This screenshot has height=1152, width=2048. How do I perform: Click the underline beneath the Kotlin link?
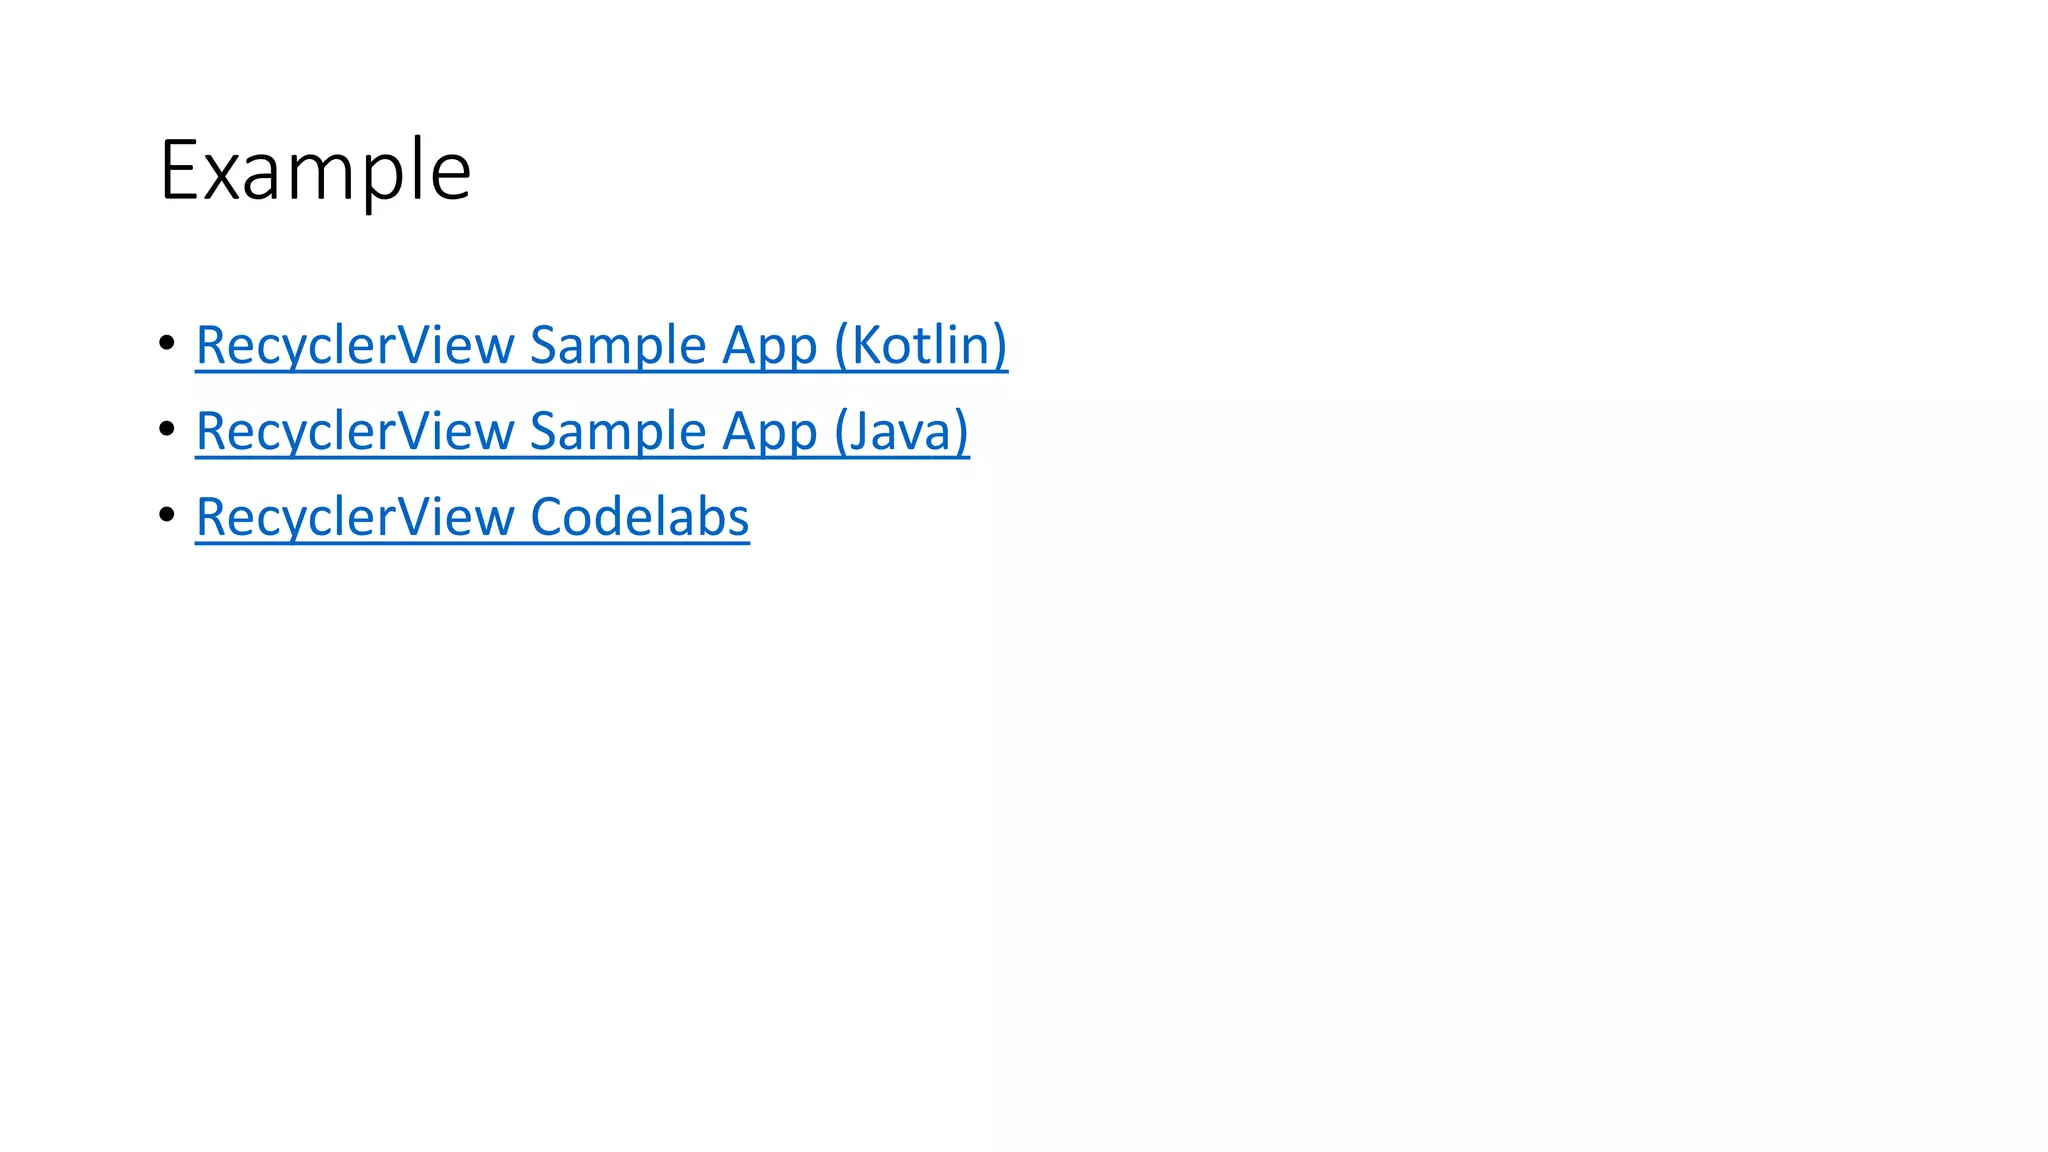tap(601, 372)
